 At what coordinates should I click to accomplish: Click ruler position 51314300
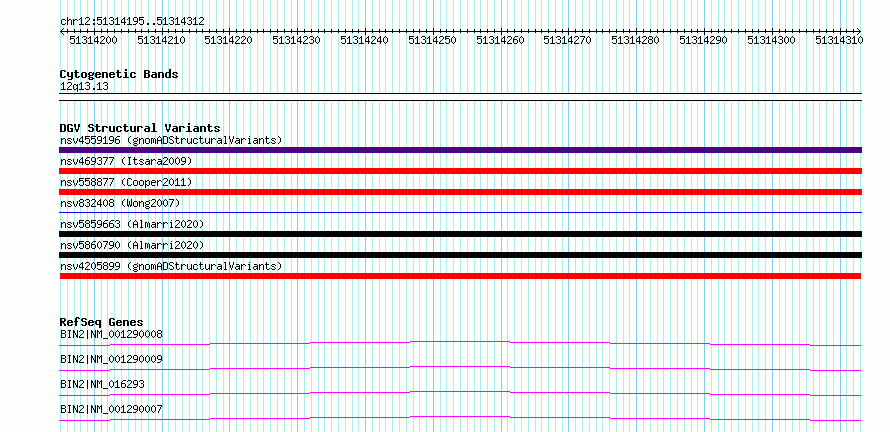point(771,40)
